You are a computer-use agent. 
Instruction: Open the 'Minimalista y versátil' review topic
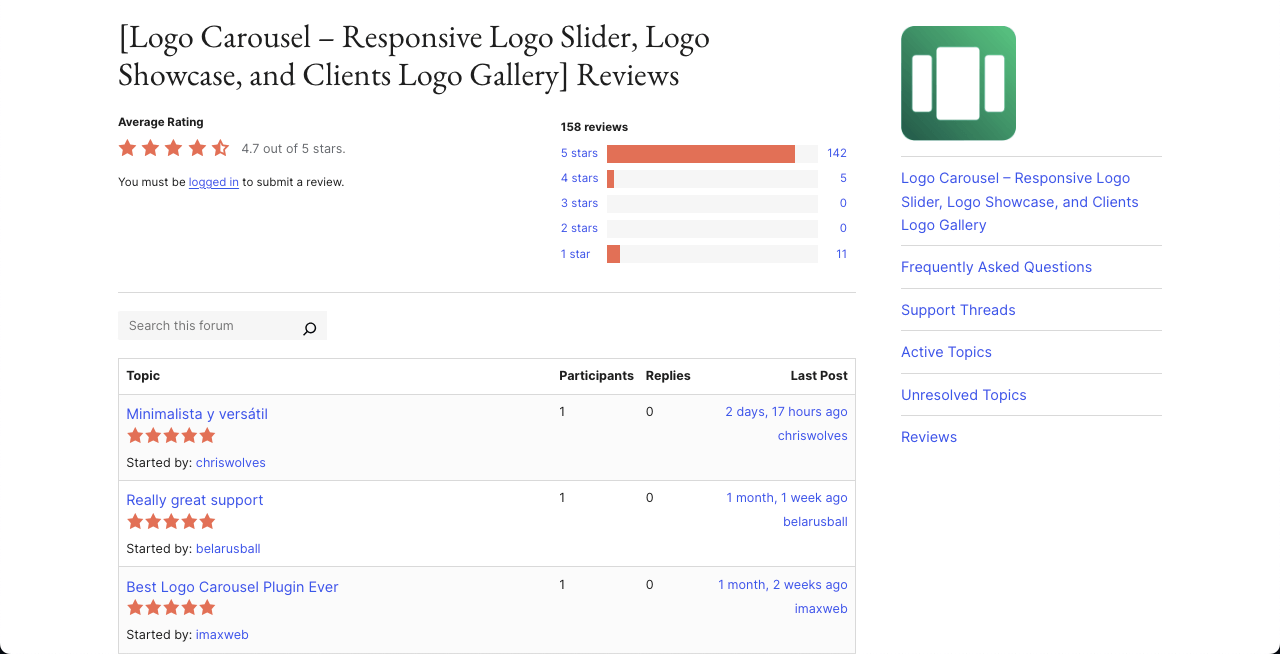(196, 413)
